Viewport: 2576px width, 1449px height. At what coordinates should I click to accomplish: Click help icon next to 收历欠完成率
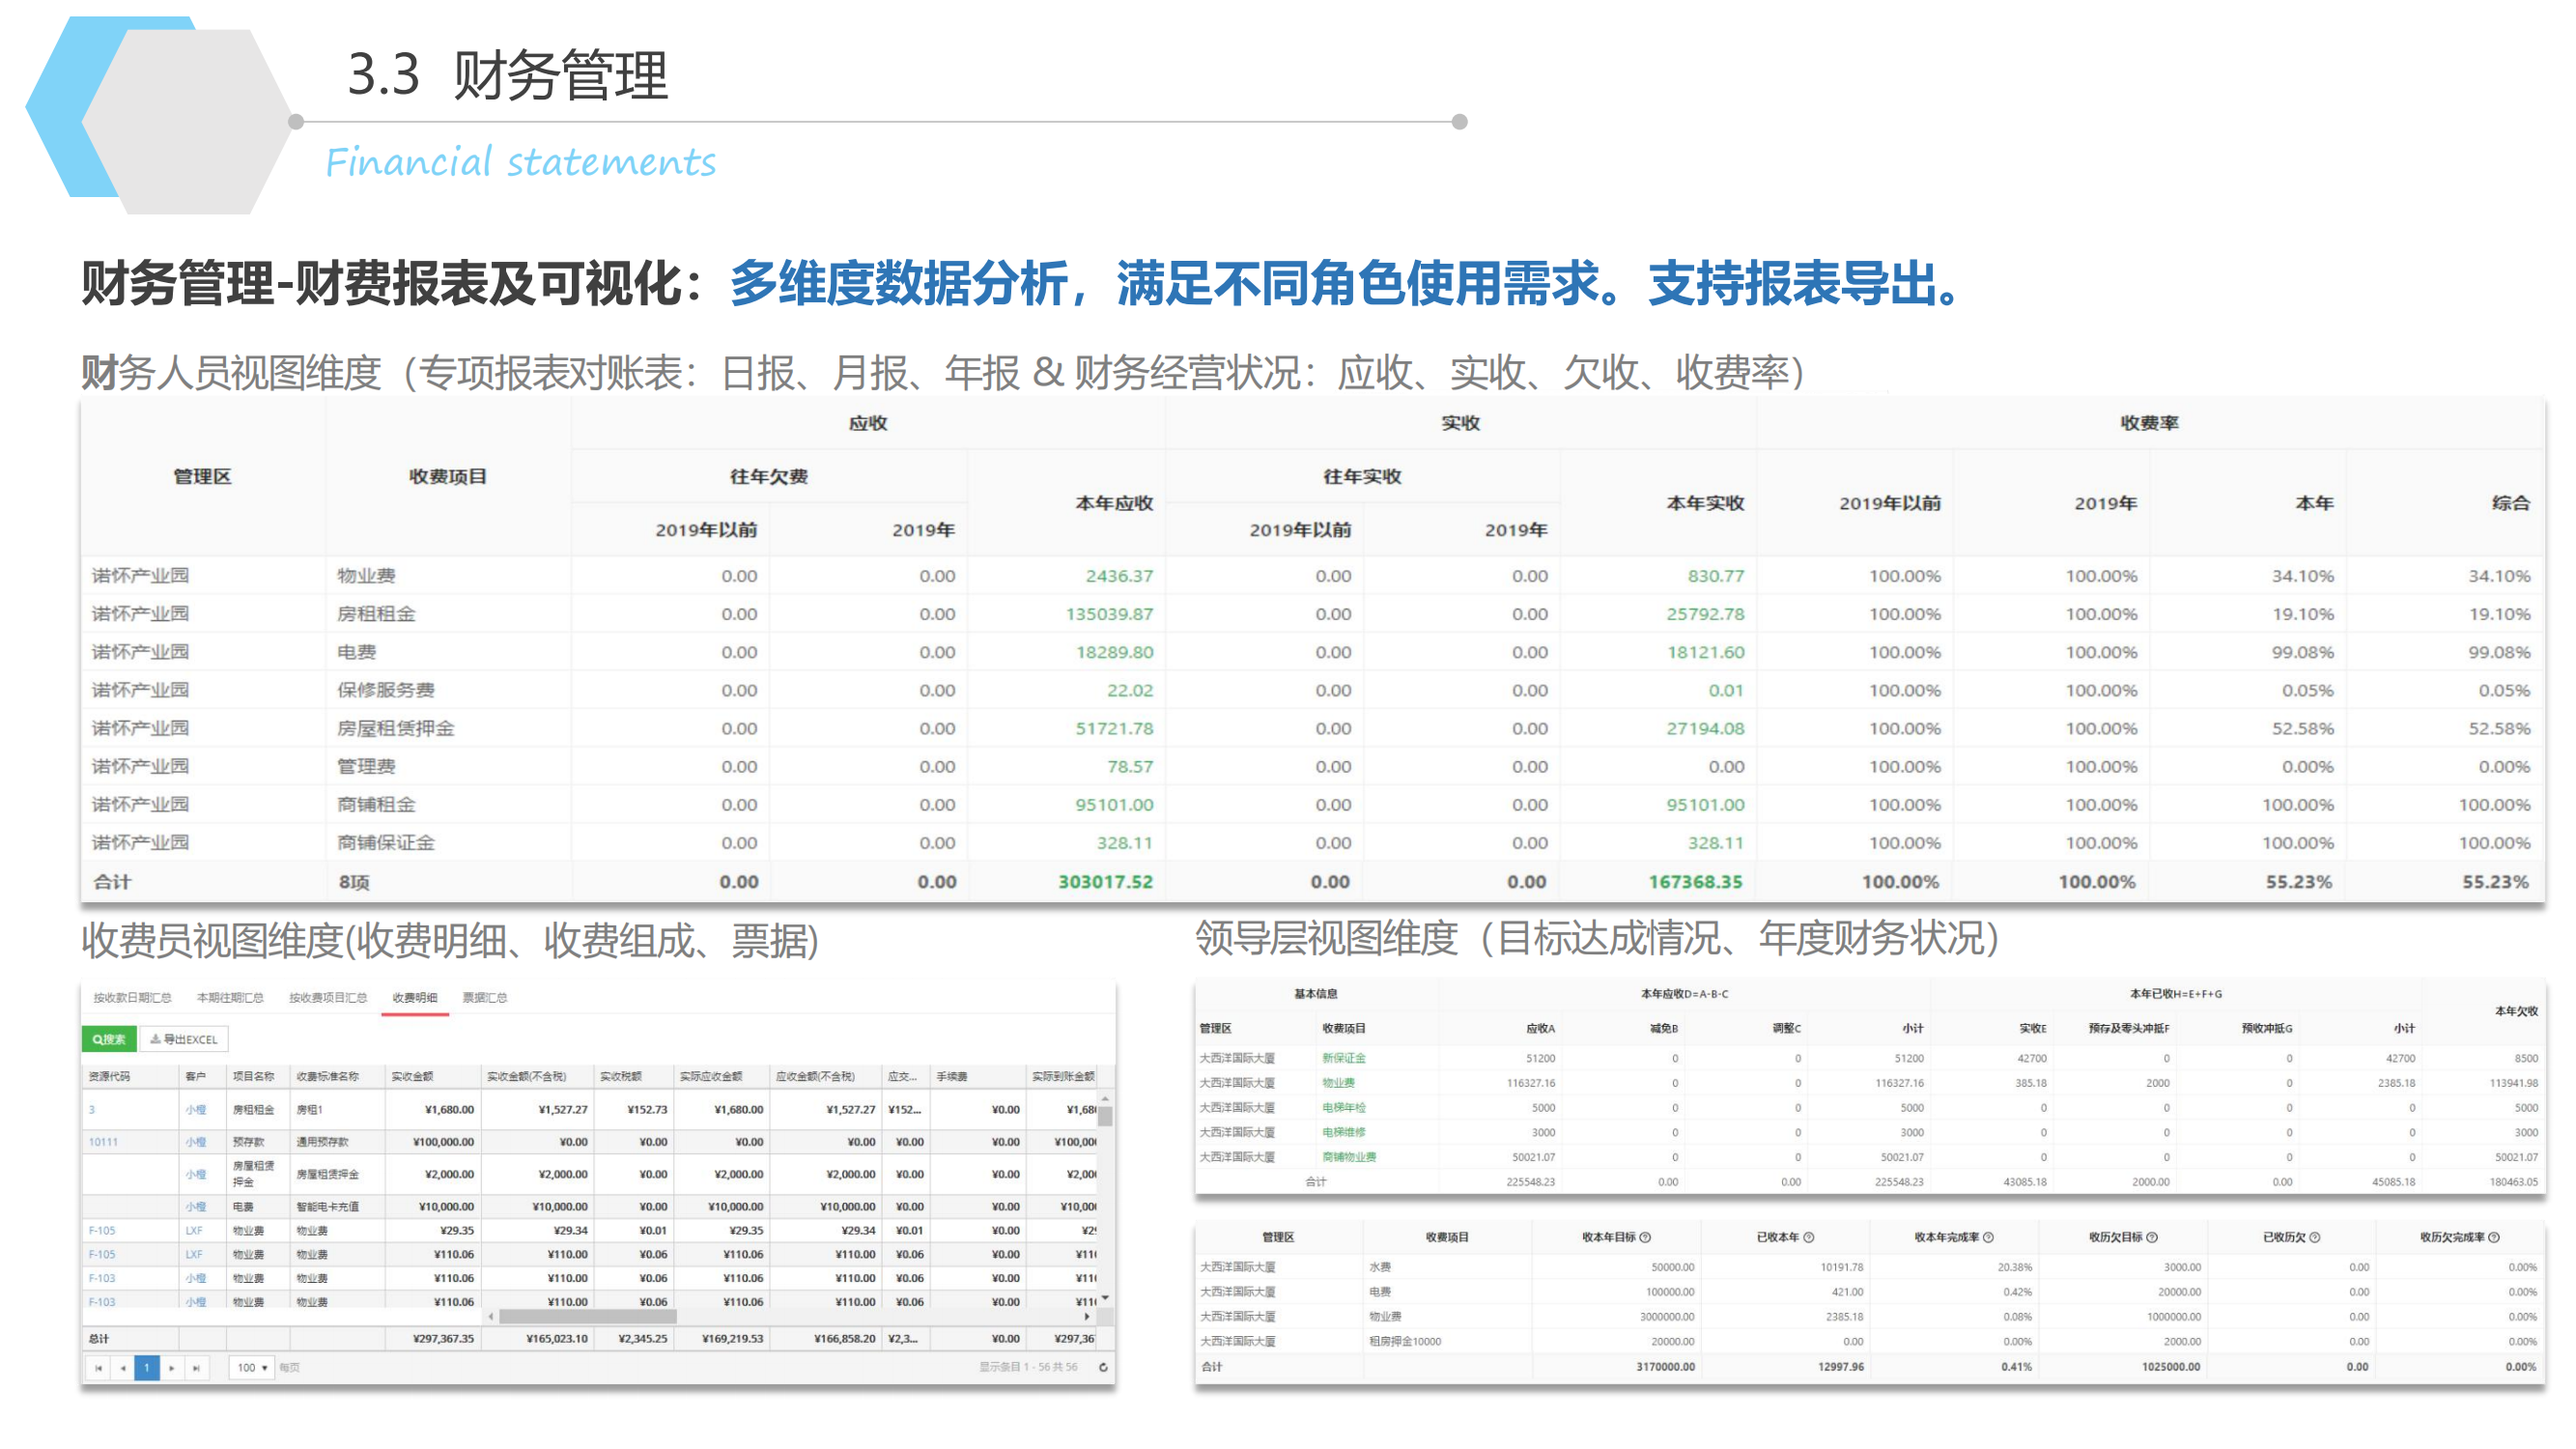tap(2494, 1237)
